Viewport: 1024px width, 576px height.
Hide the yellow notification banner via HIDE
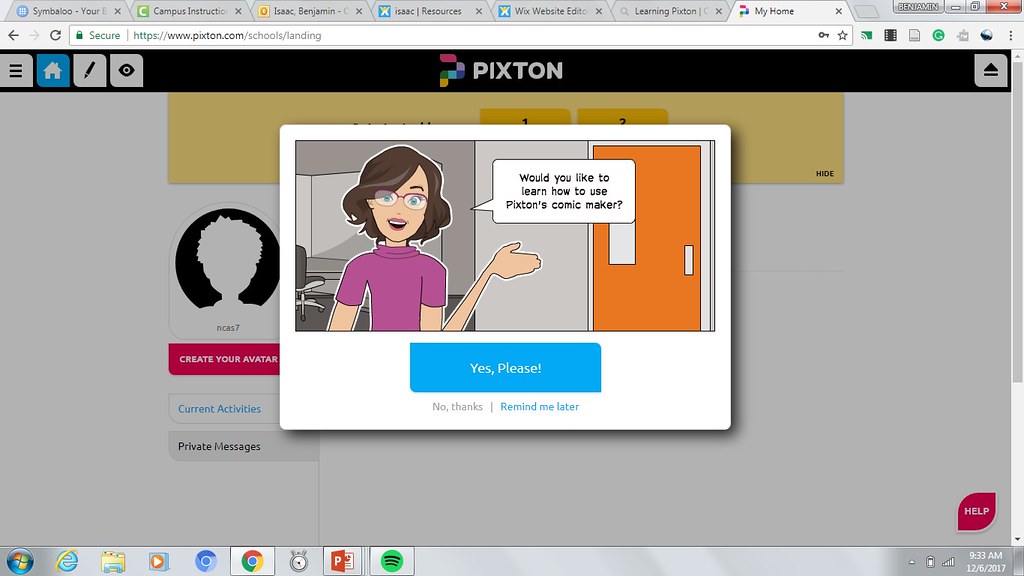click(x=824, y=173)
